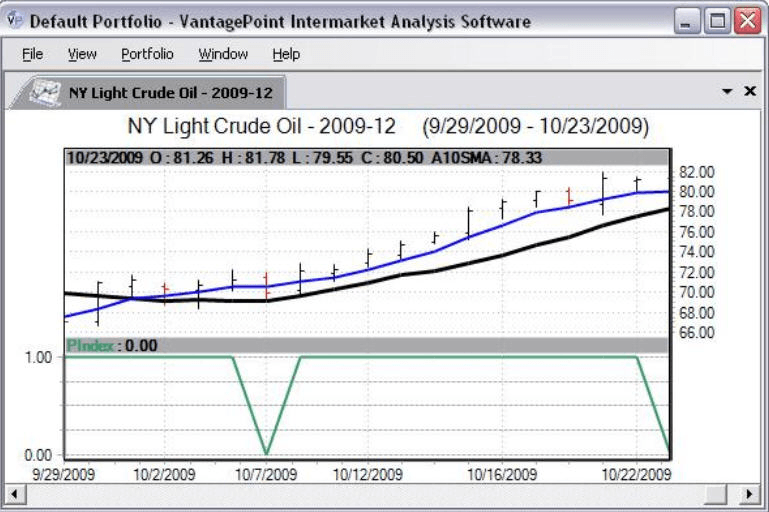Close the NY Light Crude Oil tab
769x512 pixels.
point(750,91)
